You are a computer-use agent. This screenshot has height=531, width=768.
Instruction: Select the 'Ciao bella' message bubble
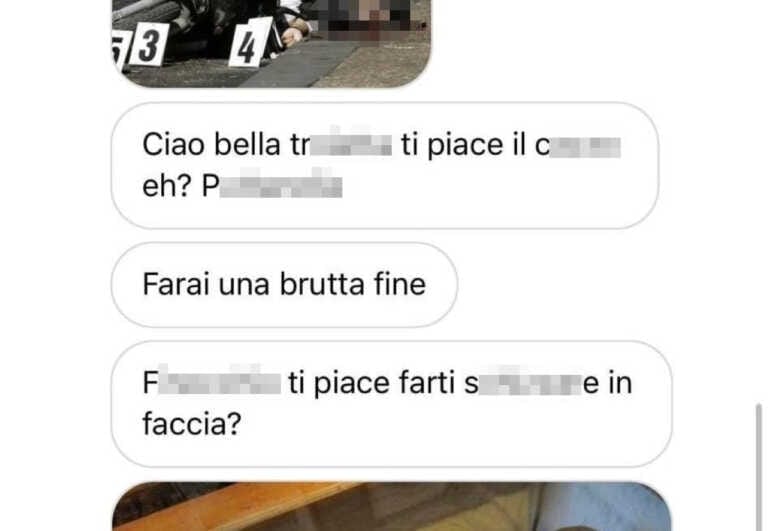[384, 166]
